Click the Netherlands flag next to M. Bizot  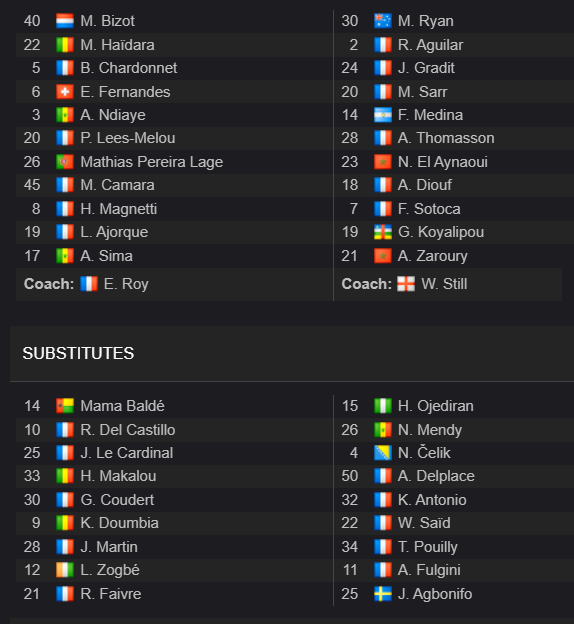(x=65, y=21)
